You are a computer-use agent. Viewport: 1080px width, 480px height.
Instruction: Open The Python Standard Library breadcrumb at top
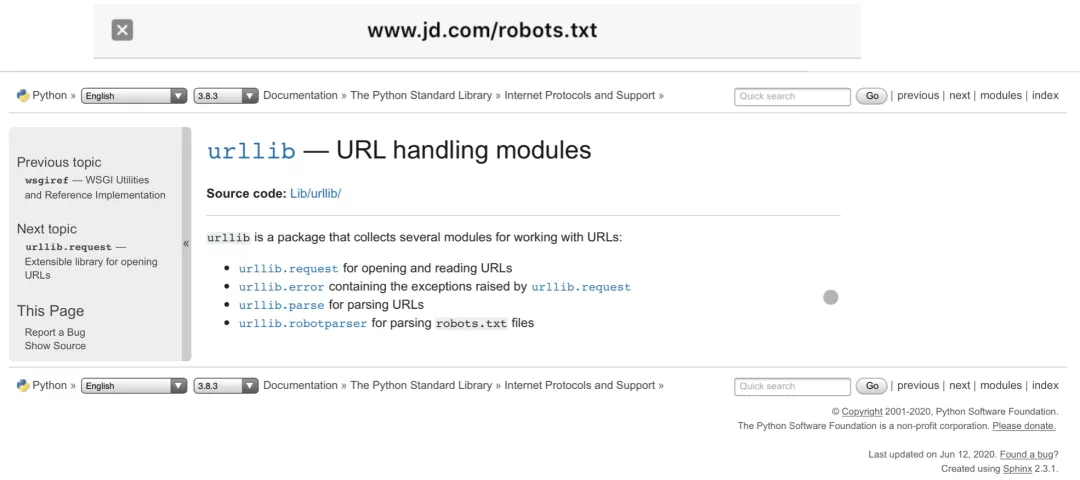pos(421,96)
